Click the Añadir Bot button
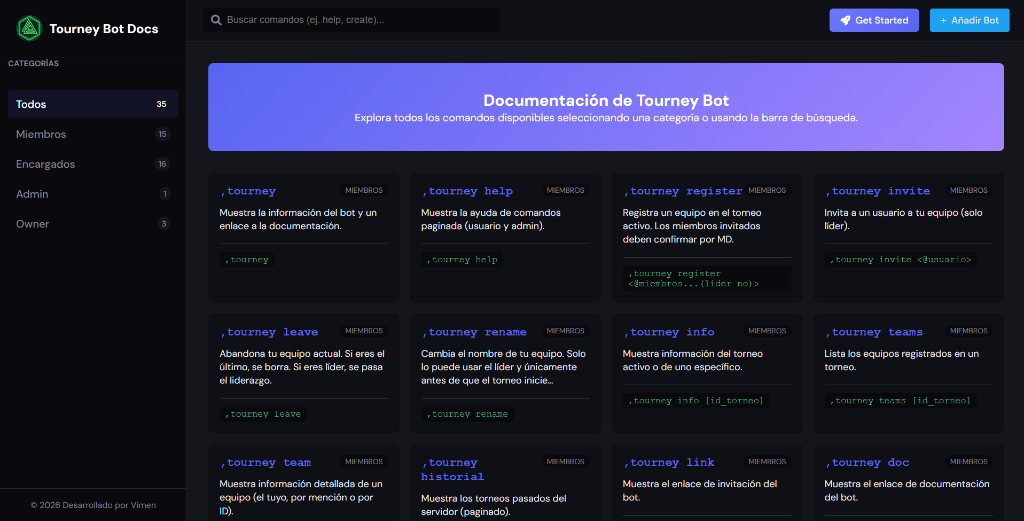The image size is (1024, 521). (969, 20)
